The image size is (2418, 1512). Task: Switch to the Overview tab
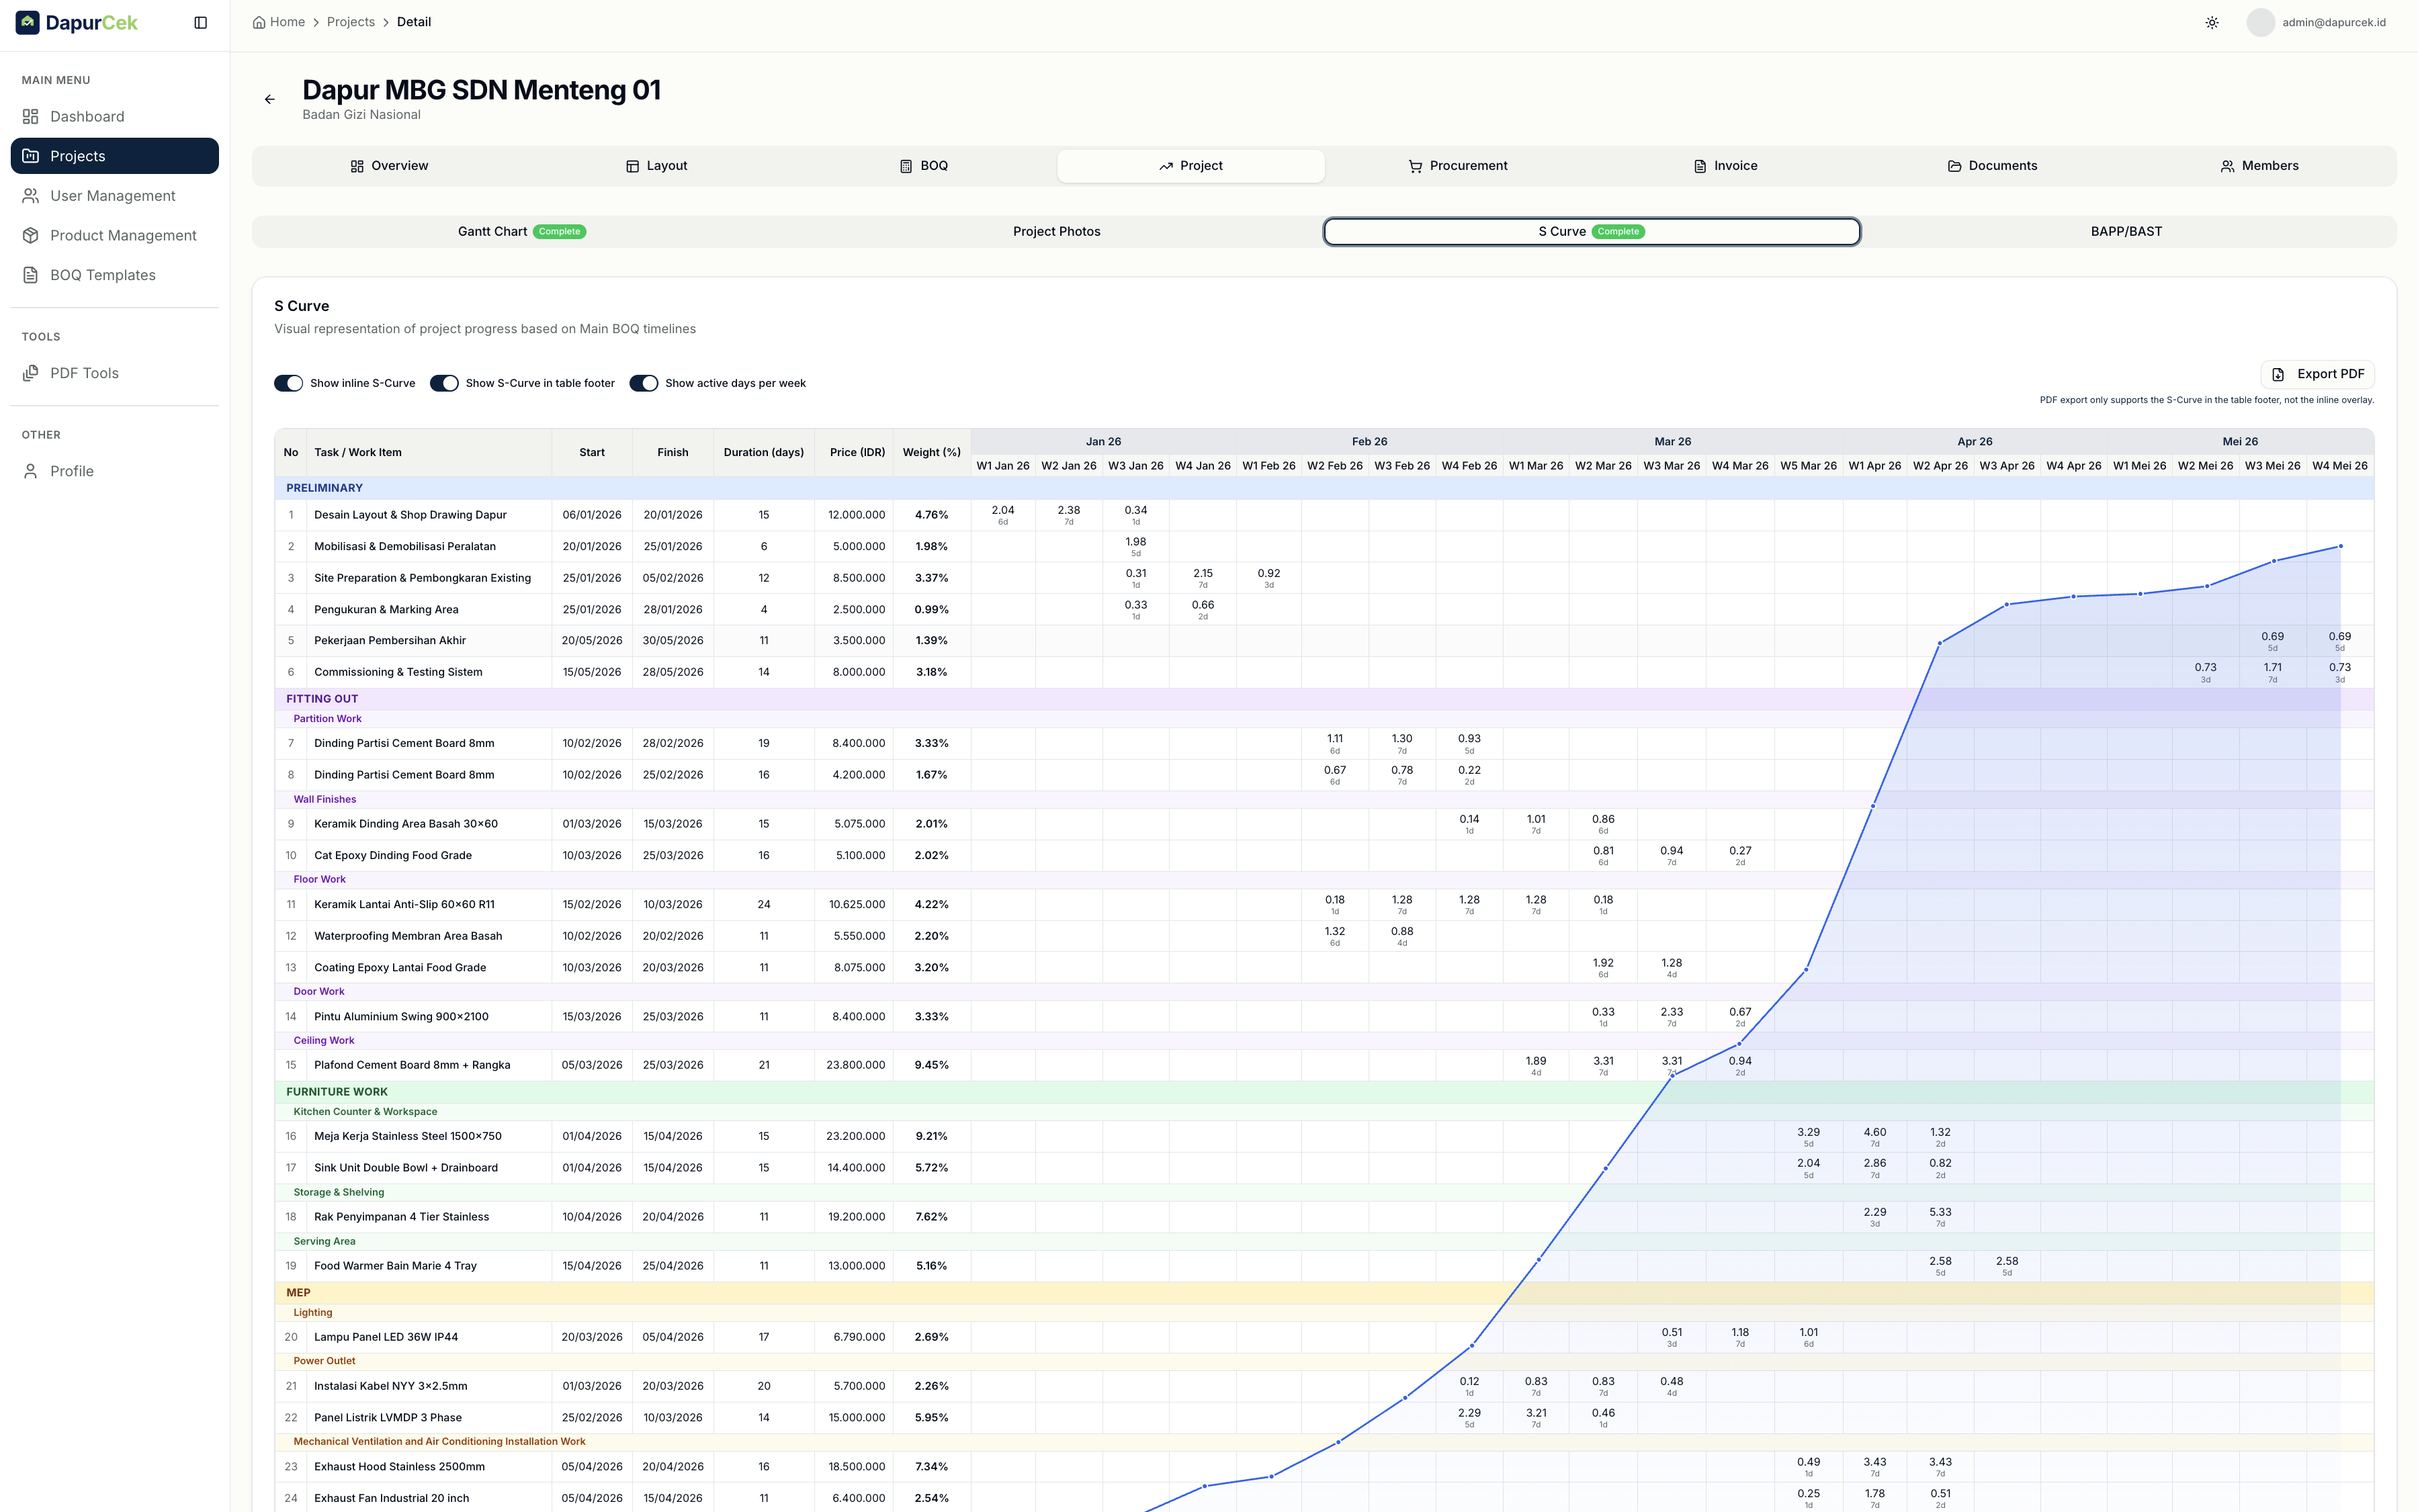[x=389, y=166]
